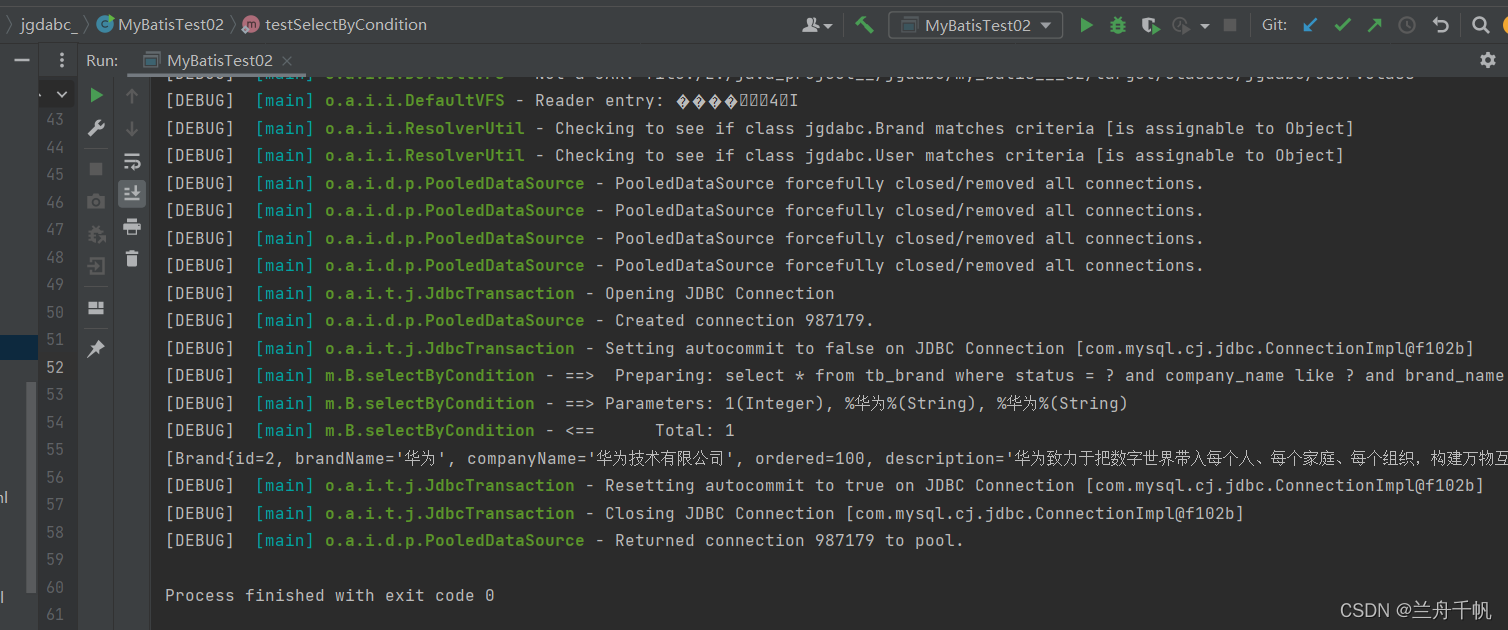Click the 'Run:' panel label
The width and height of the screenshot is (1508, 630).
[x=102, y=61]
